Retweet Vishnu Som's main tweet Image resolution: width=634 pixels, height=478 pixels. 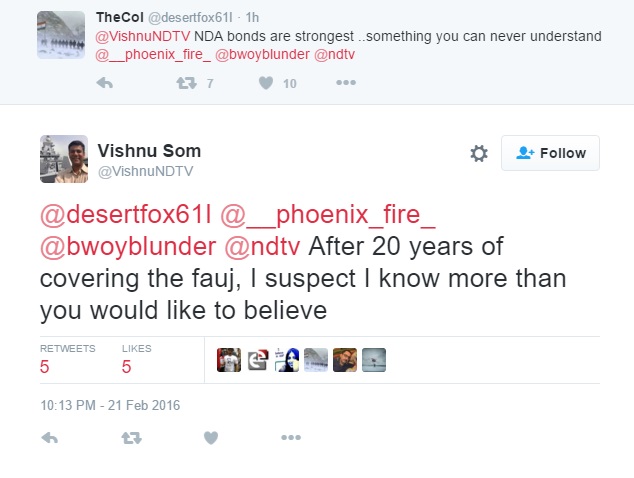(131, 438)
